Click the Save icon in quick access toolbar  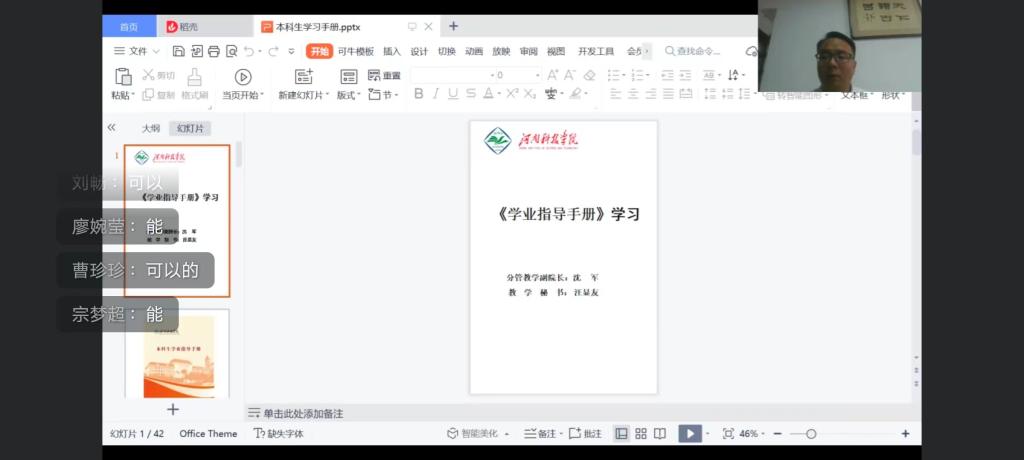click(x=178, y=51)
